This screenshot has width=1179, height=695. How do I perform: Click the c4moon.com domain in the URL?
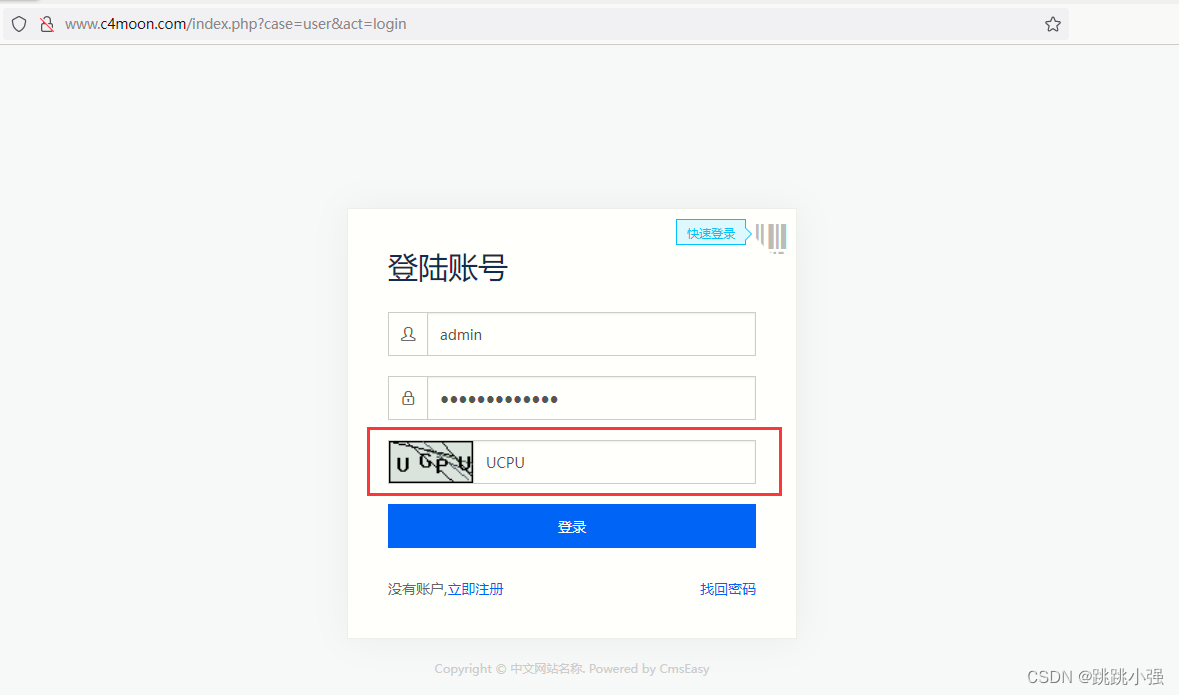point(144,24)
